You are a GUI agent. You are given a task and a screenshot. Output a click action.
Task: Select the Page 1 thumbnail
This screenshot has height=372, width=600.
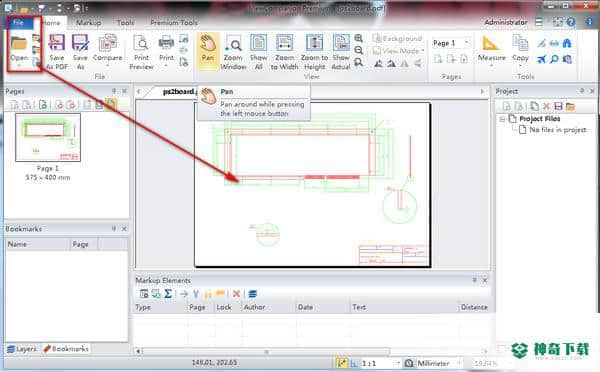48,137
